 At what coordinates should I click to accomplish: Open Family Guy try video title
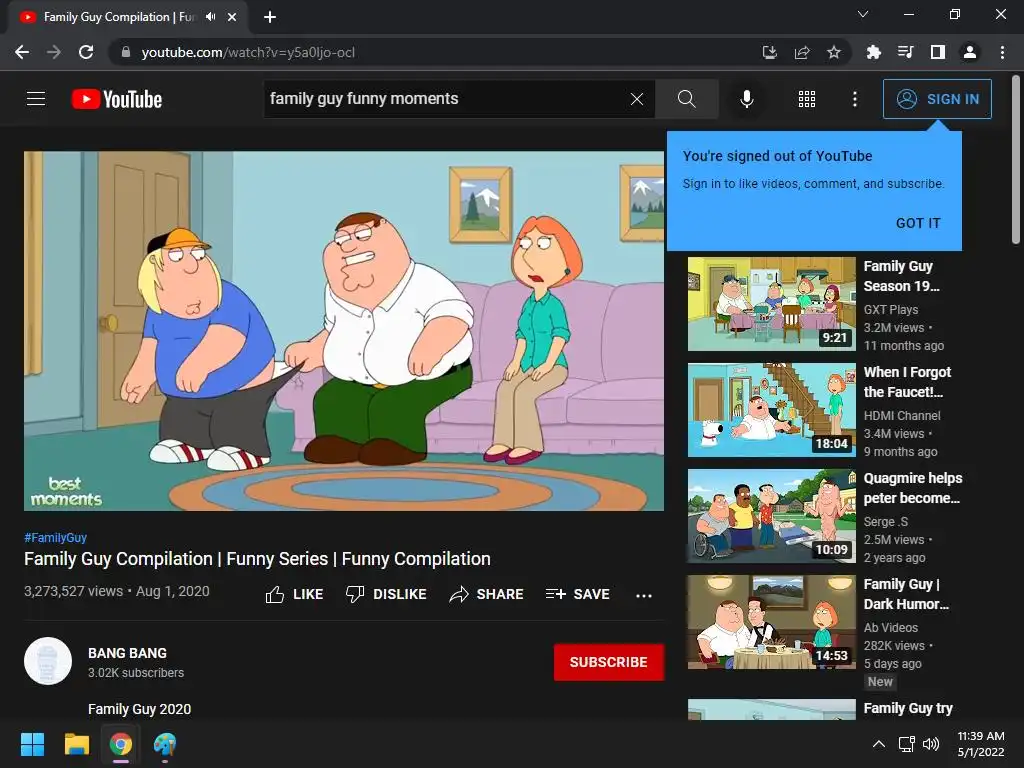(x=908, y=709)
